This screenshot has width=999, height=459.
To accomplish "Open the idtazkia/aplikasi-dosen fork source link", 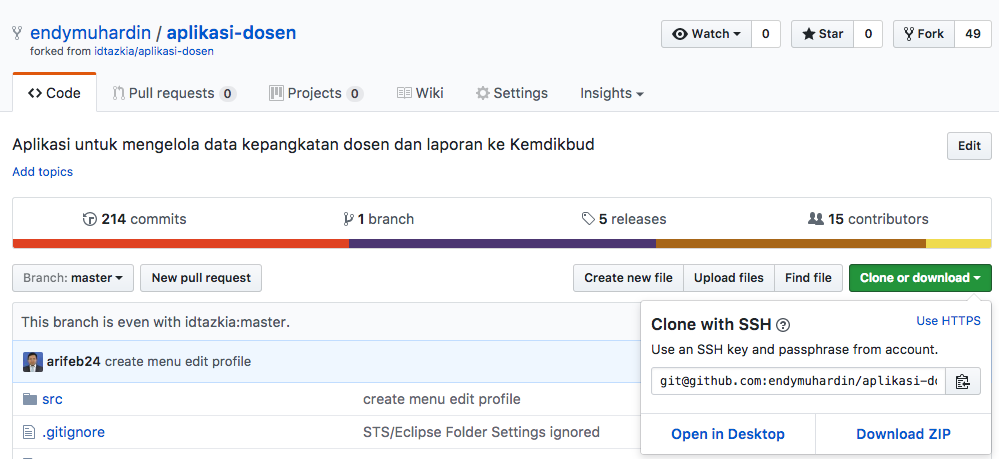I will tap(154, 52).
